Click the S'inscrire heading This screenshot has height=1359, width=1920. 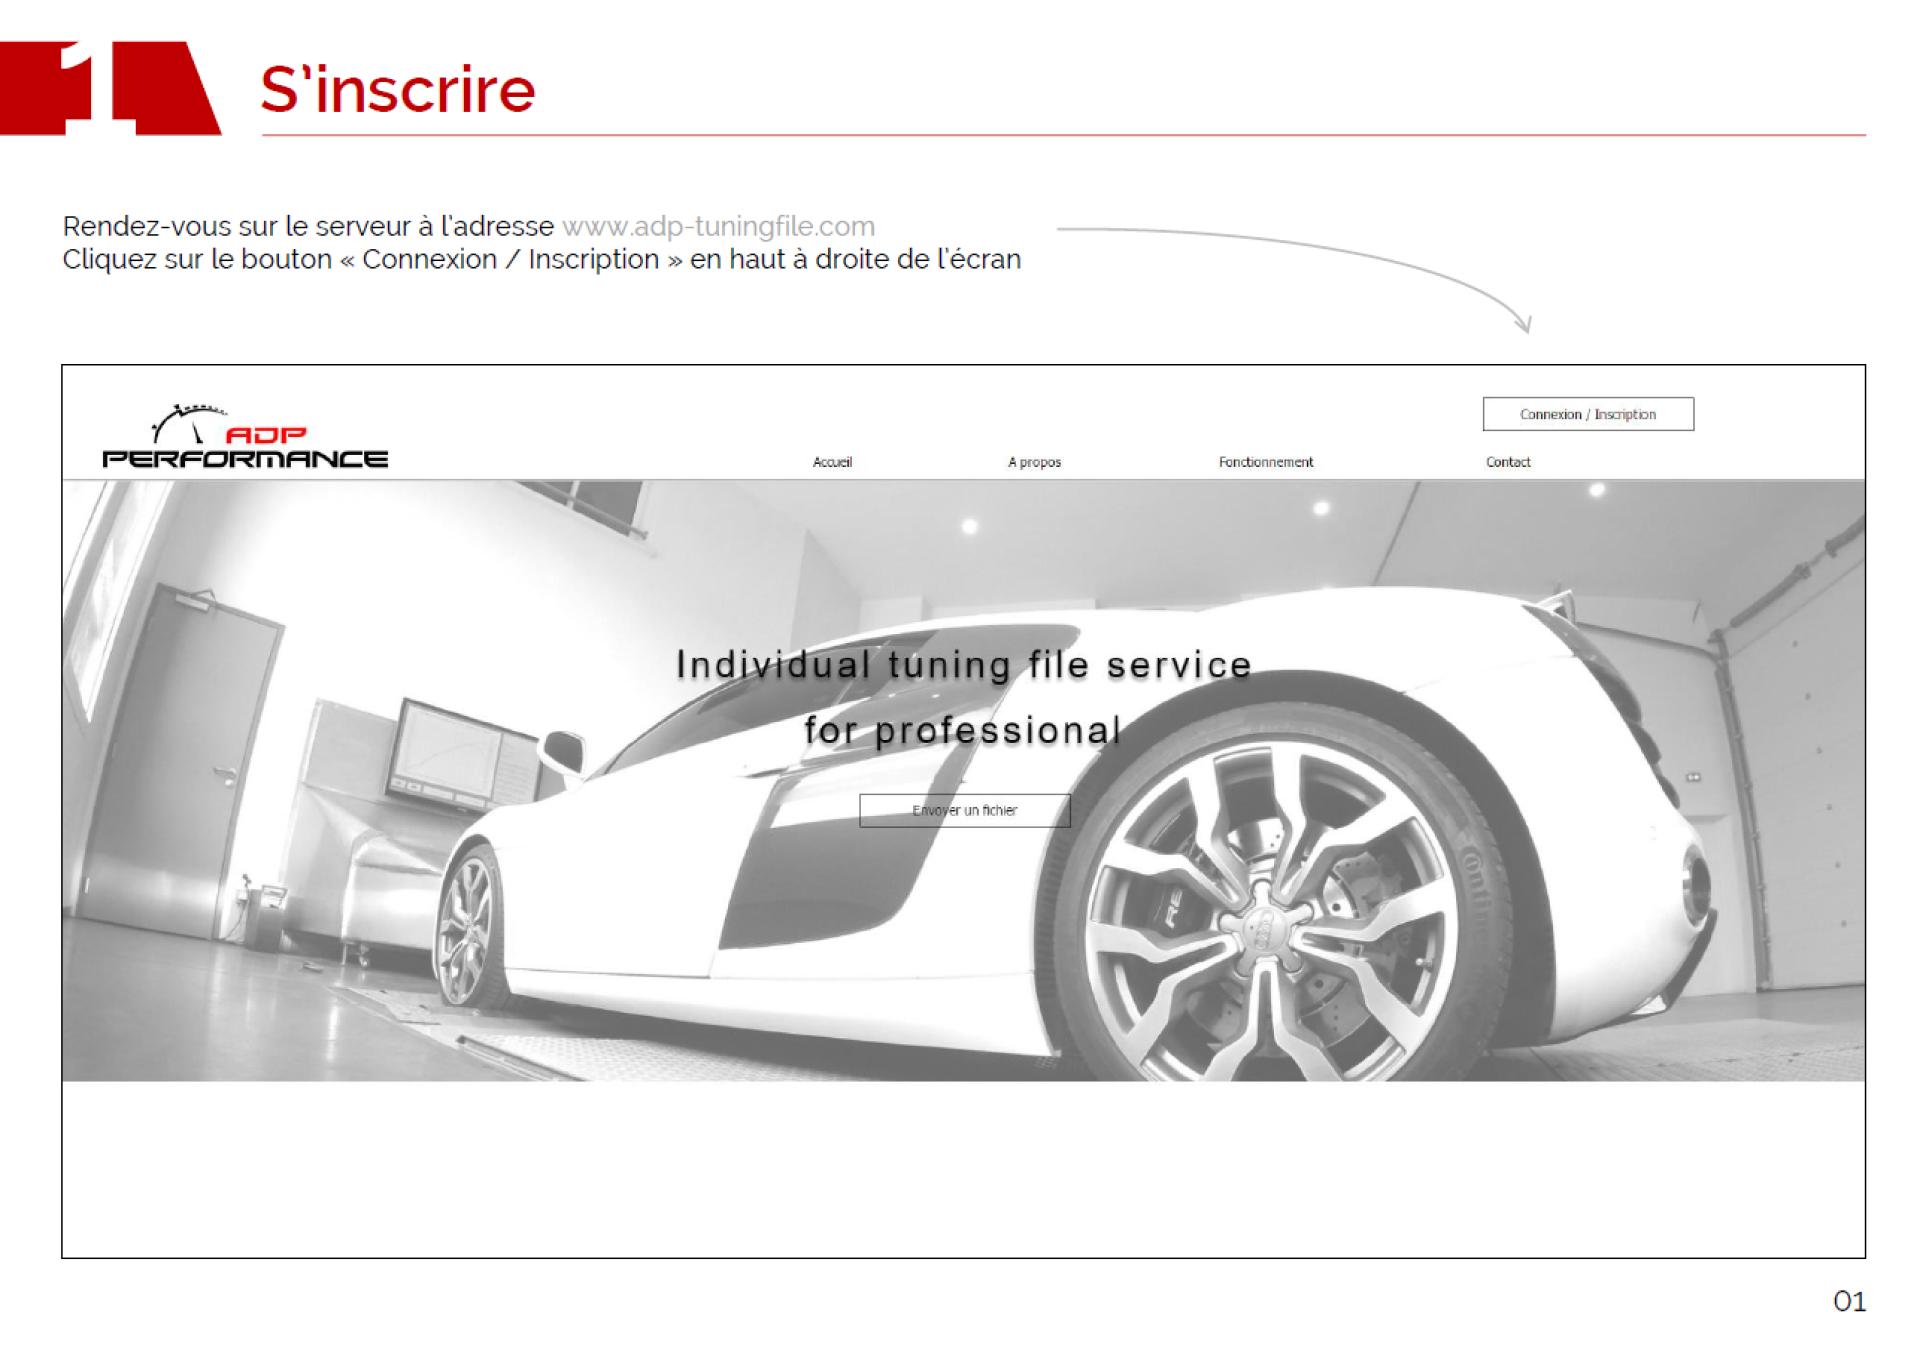[398, 90]
